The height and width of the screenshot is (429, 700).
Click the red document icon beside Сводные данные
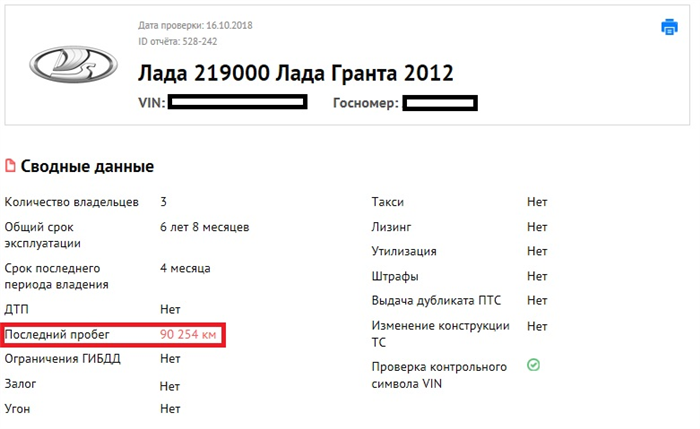pos(10,166)
